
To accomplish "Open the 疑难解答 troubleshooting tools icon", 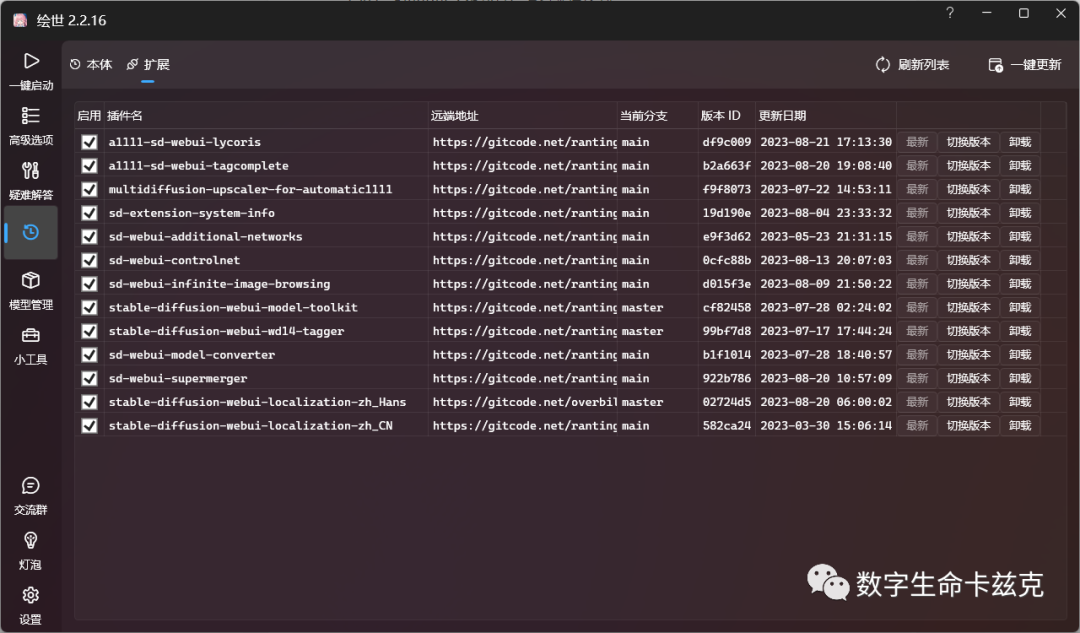I will (31, 170).
